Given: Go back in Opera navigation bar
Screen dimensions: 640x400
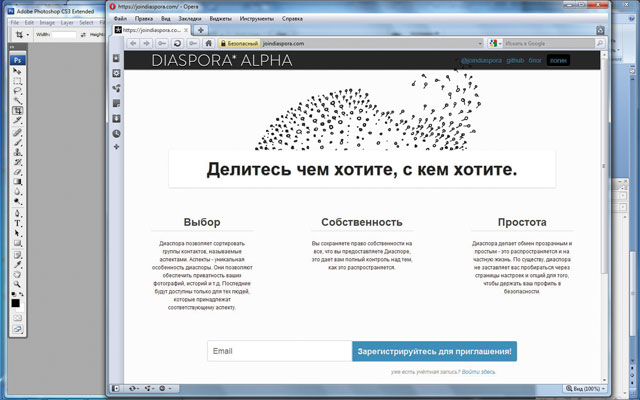Looking at the screenshot, I should click(133, 43).
